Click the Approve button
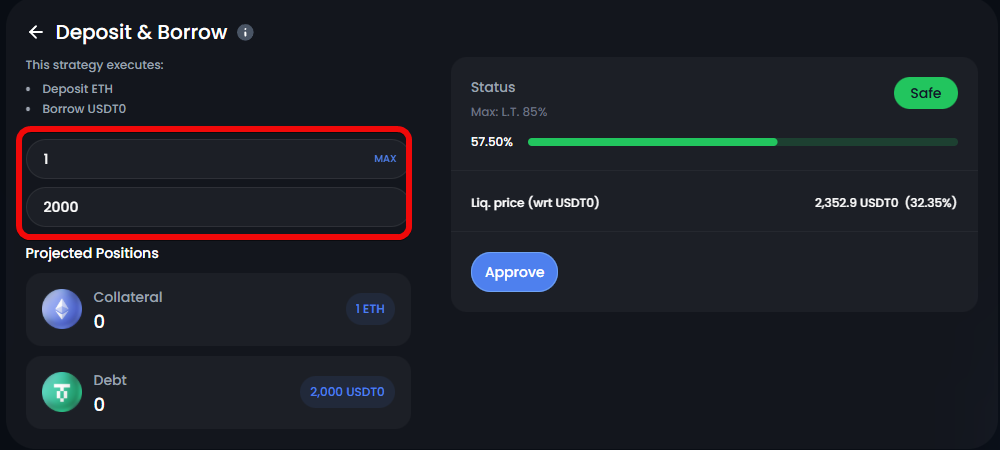 tap(514, 272)
